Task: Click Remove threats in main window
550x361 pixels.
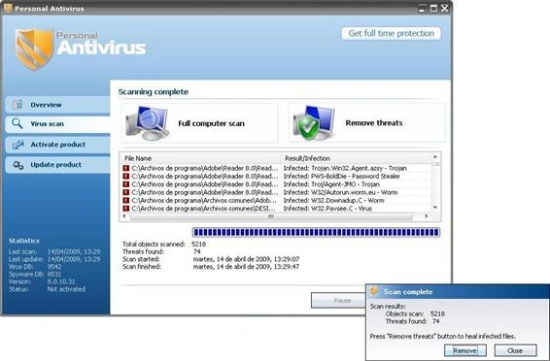Action: 367,123
